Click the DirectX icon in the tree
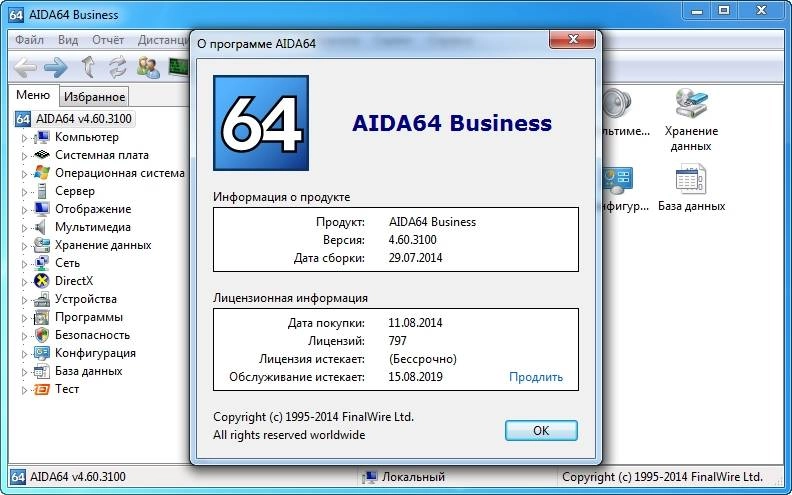The height and width of the screenshot is (495, 792). tap(41, 281)
